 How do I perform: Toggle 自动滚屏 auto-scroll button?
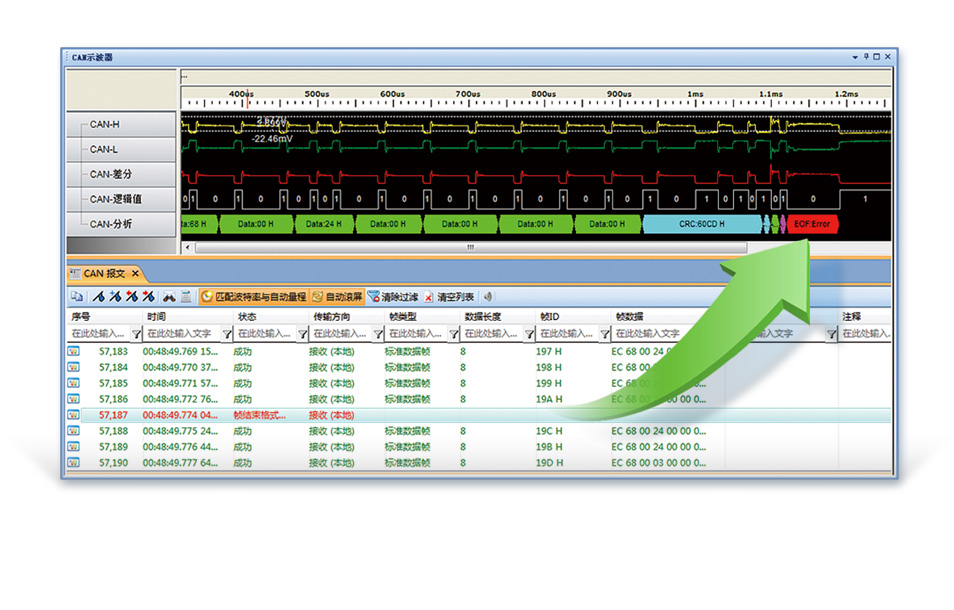tap(337, 297)
